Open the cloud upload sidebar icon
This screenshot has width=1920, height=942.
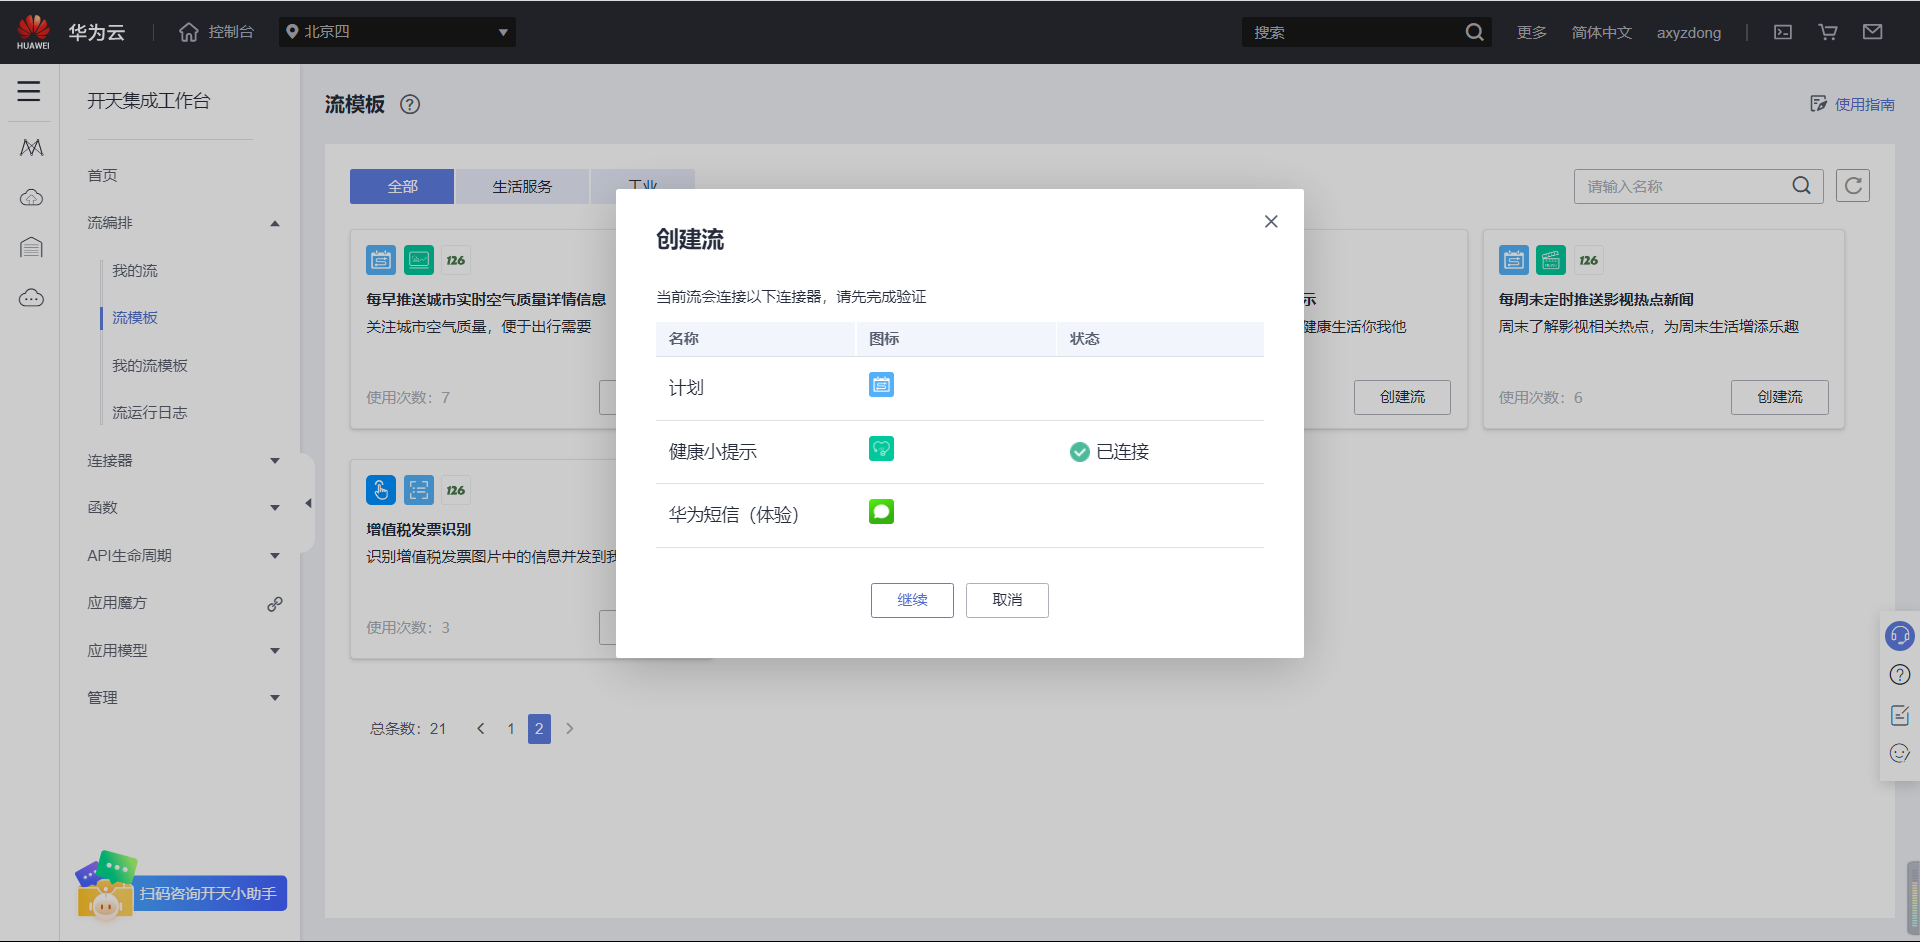tap(31, 198)
